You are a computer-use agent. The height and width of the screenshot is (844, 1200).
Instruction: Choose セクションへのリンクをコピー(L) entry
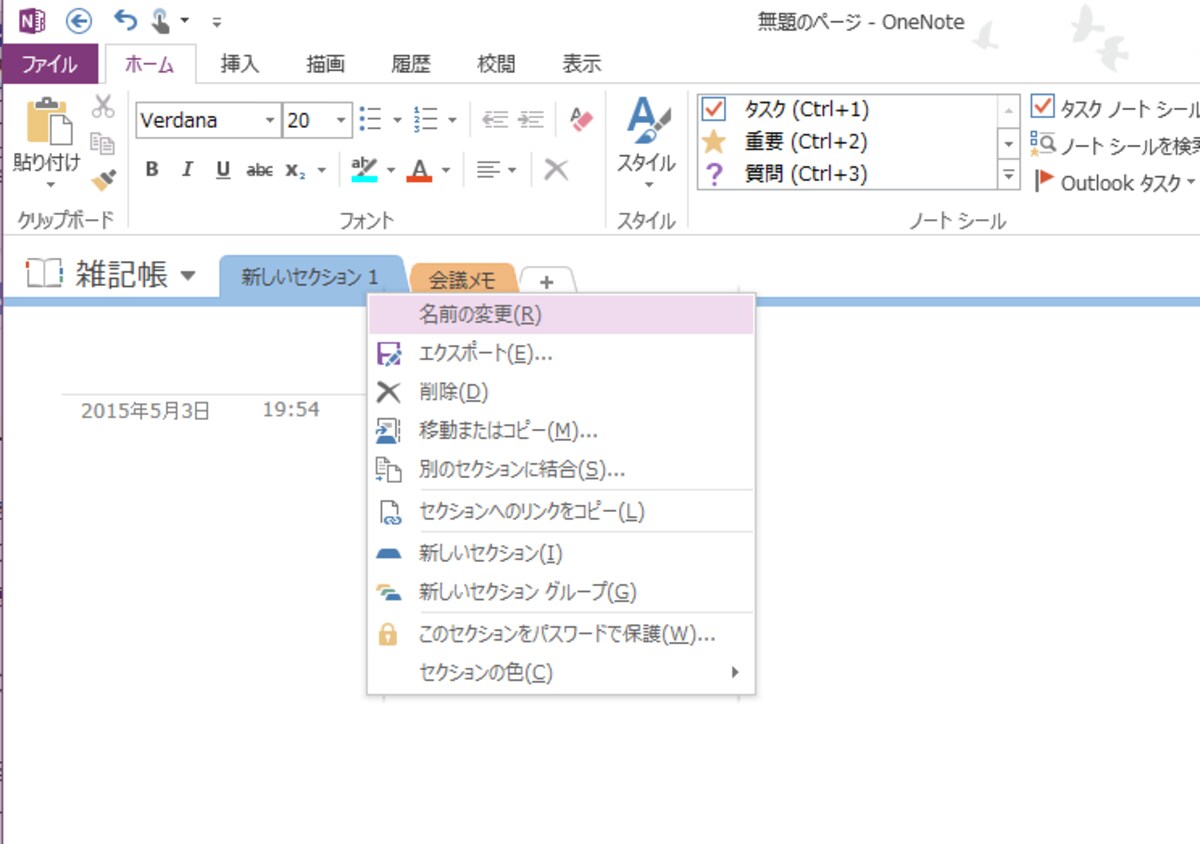click(x=561, y=512)
